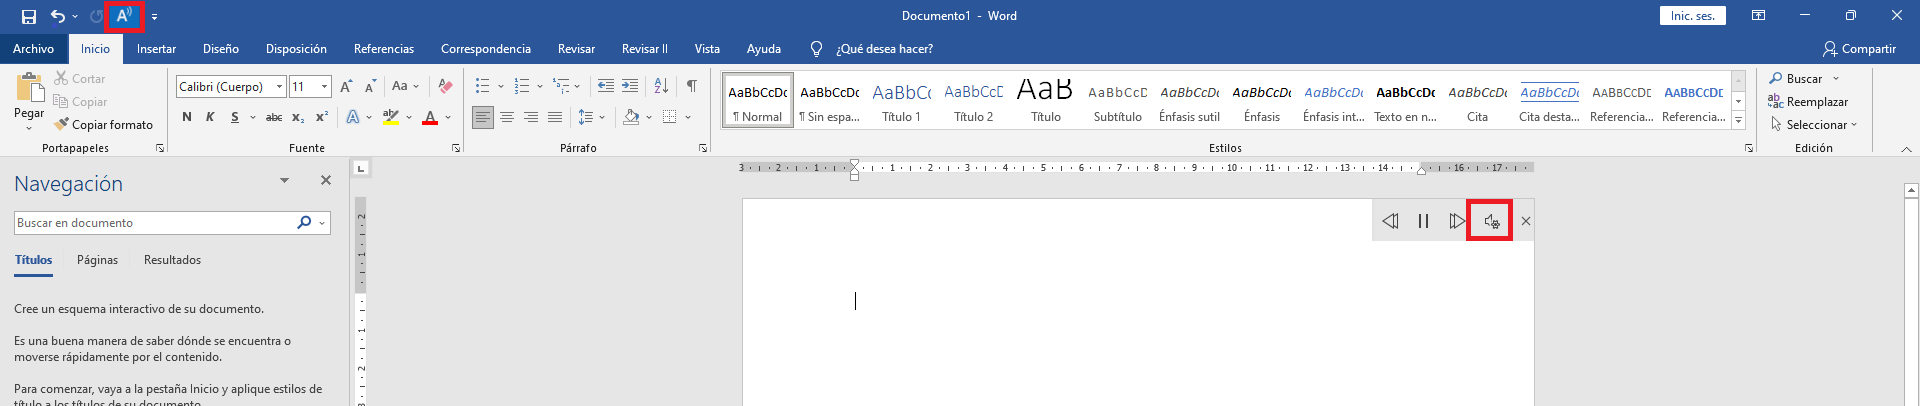Screen dimensions: 1920x406
Task: Toggle italic formatting (K)
Action: click(210, 117)
